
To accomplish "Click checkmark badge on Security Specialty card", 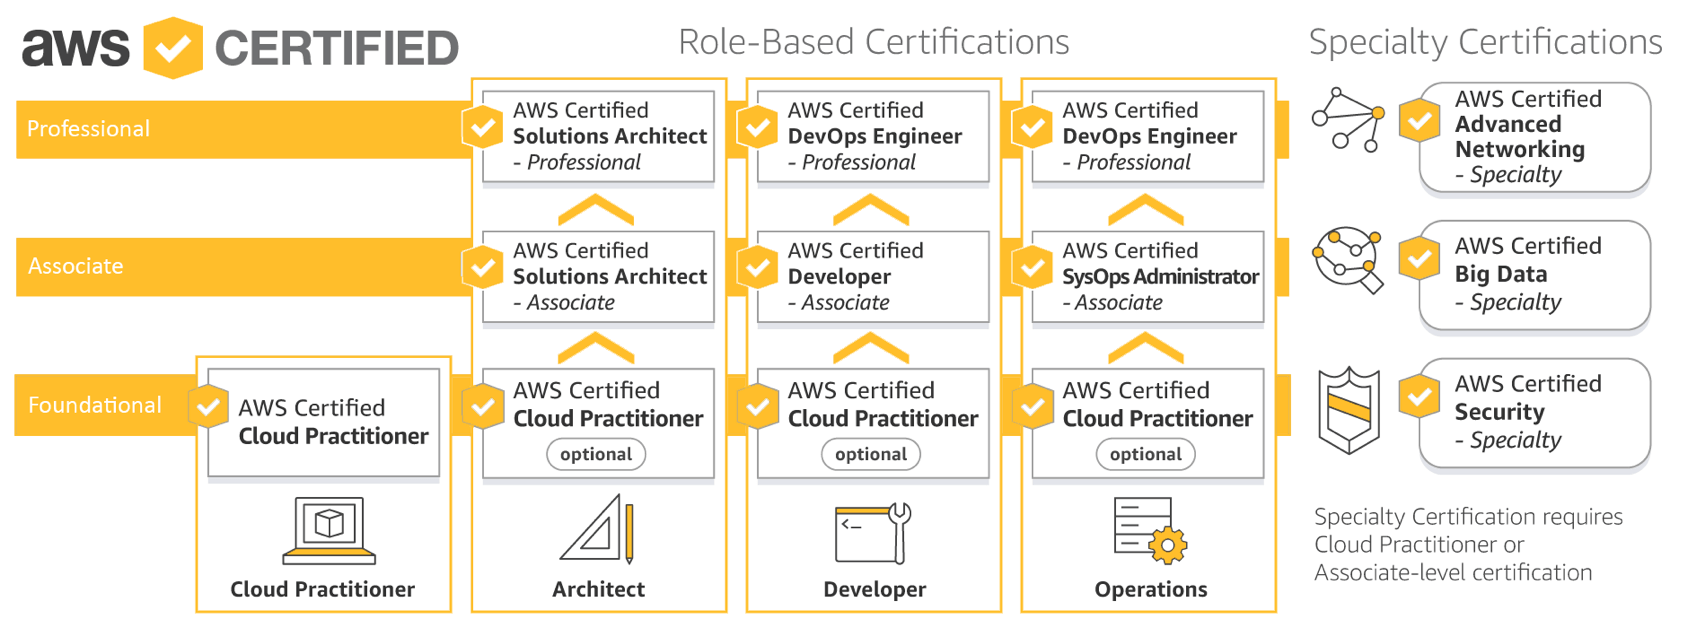I will pos(1419,396).
